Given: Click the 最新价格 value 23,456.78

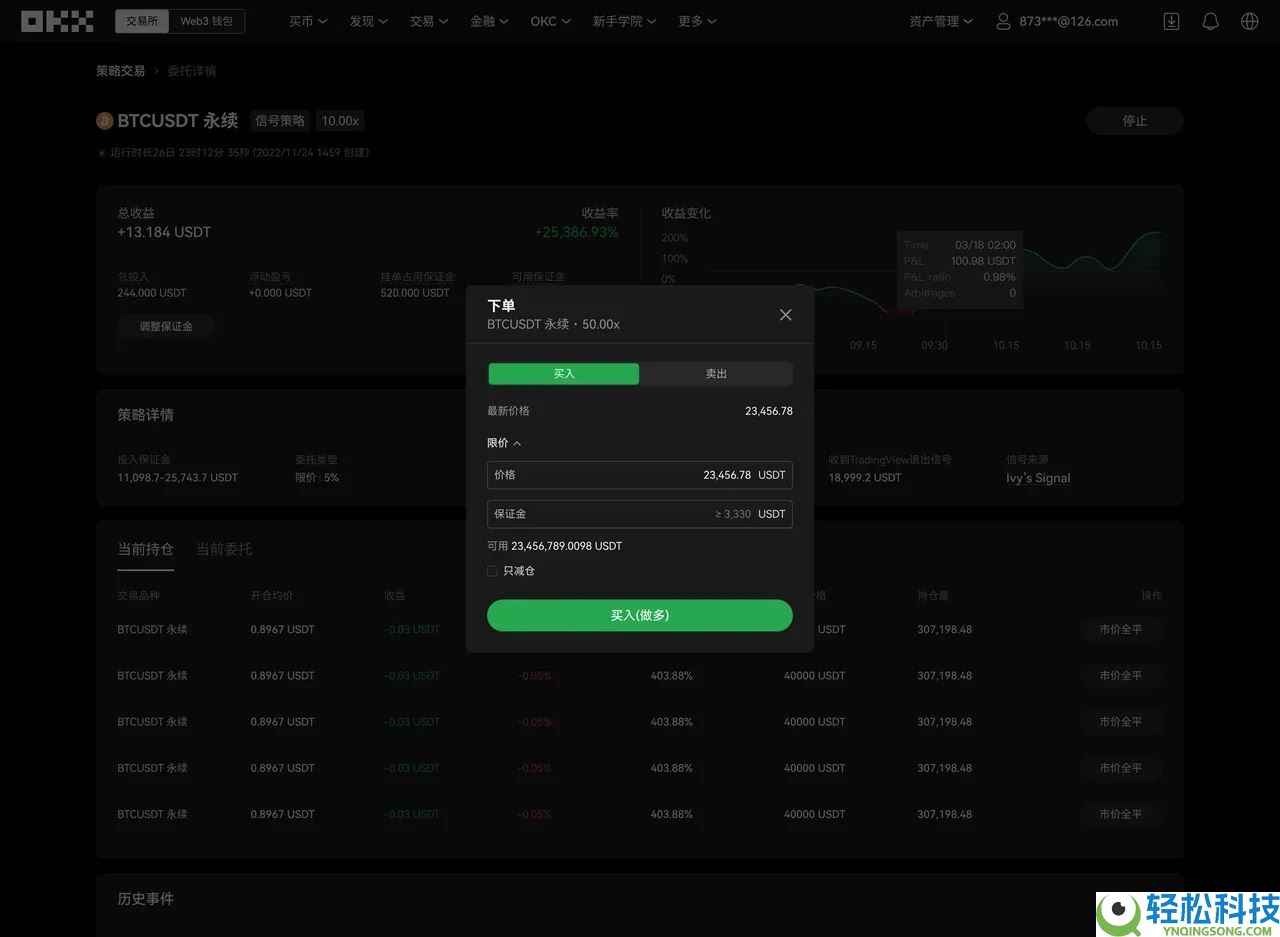Looking at the screenshot, I should point(769,411).
